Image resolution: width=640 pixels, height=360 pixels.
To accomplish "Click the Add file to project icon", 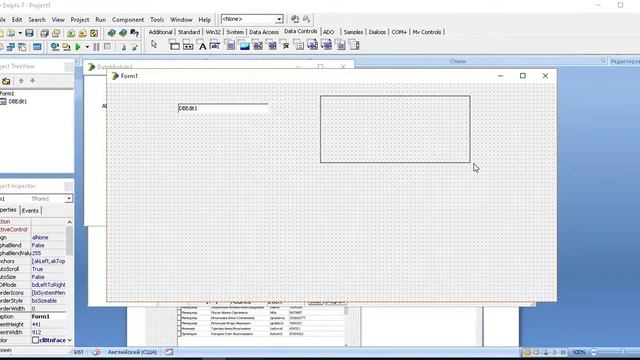I will (71, 33).
